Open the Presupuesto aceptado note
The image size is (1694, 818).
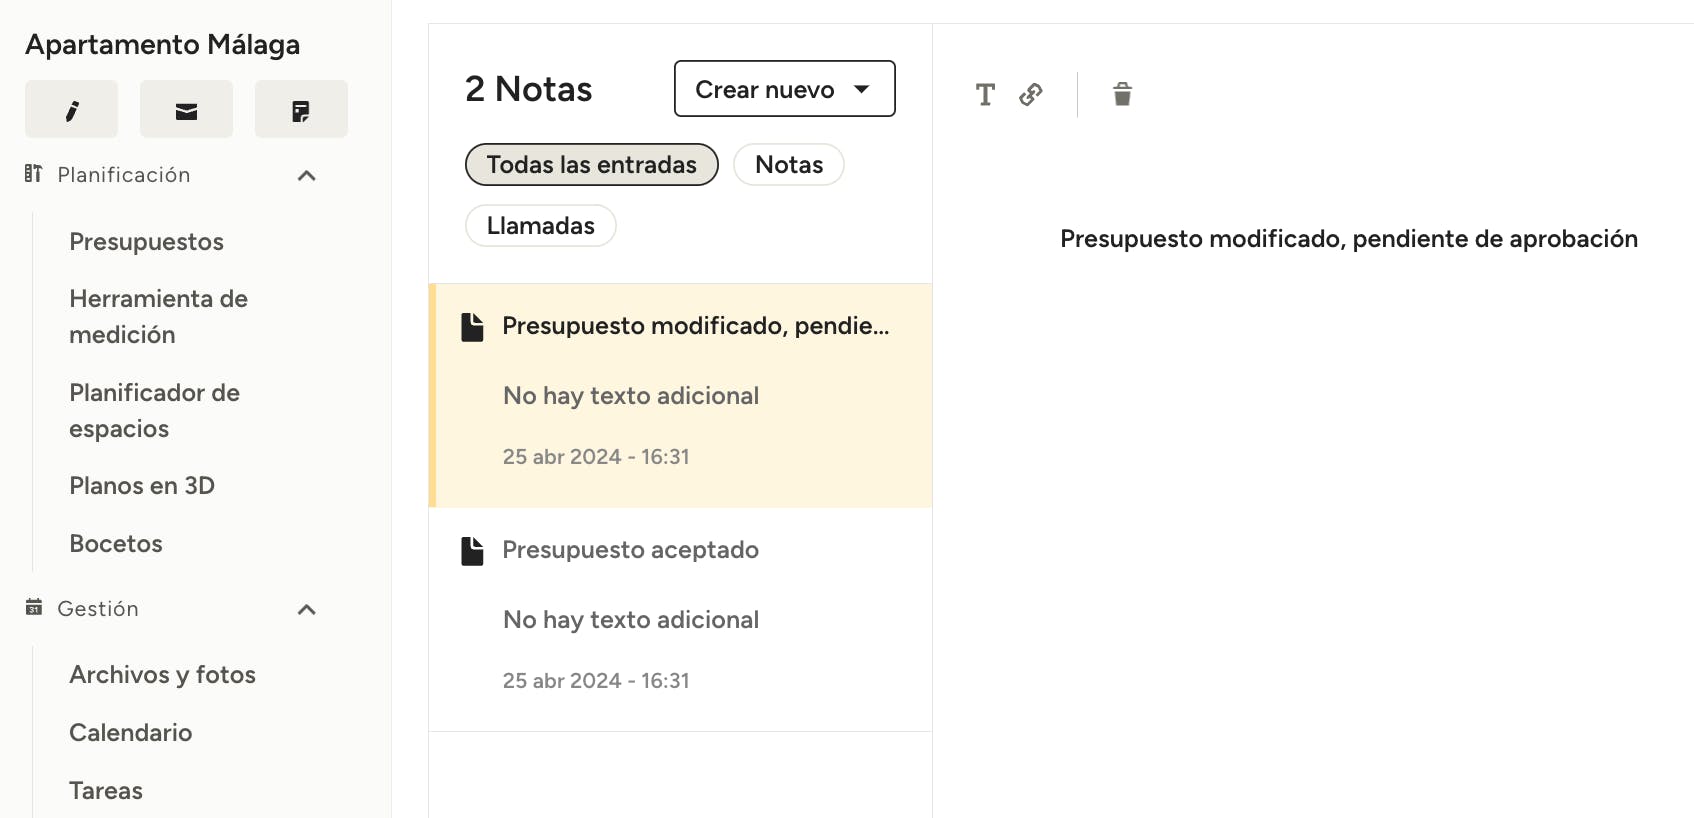680,619
